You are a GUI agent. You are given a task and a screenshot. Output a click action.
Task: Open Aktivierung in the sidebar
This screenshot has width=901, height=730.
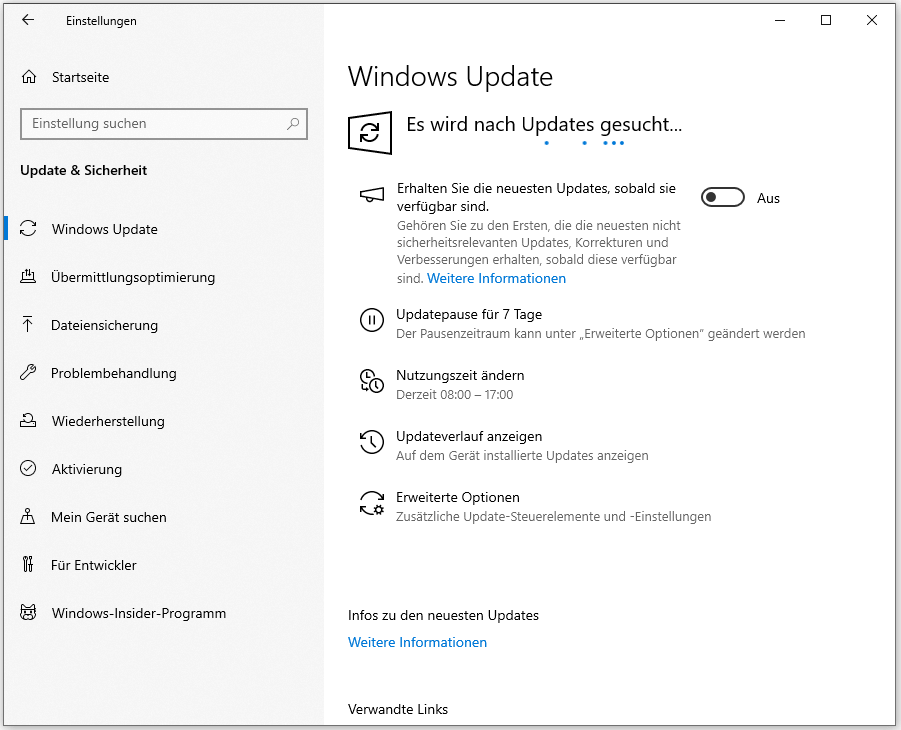click(x=87, y=469)
